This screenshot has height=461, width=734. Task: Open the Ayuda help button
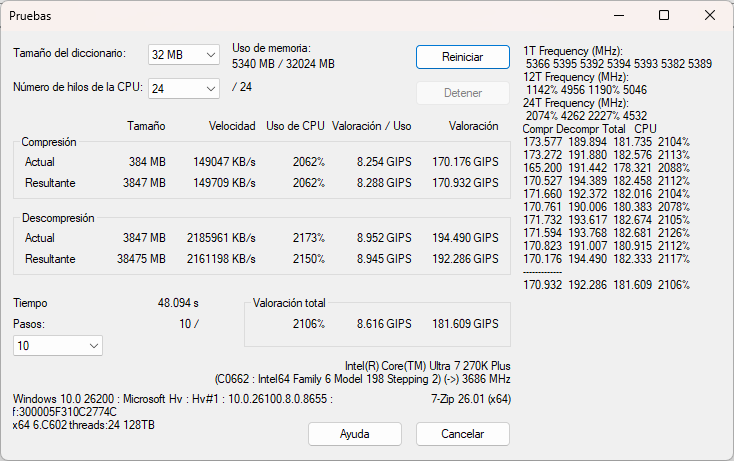pos(354,434)
